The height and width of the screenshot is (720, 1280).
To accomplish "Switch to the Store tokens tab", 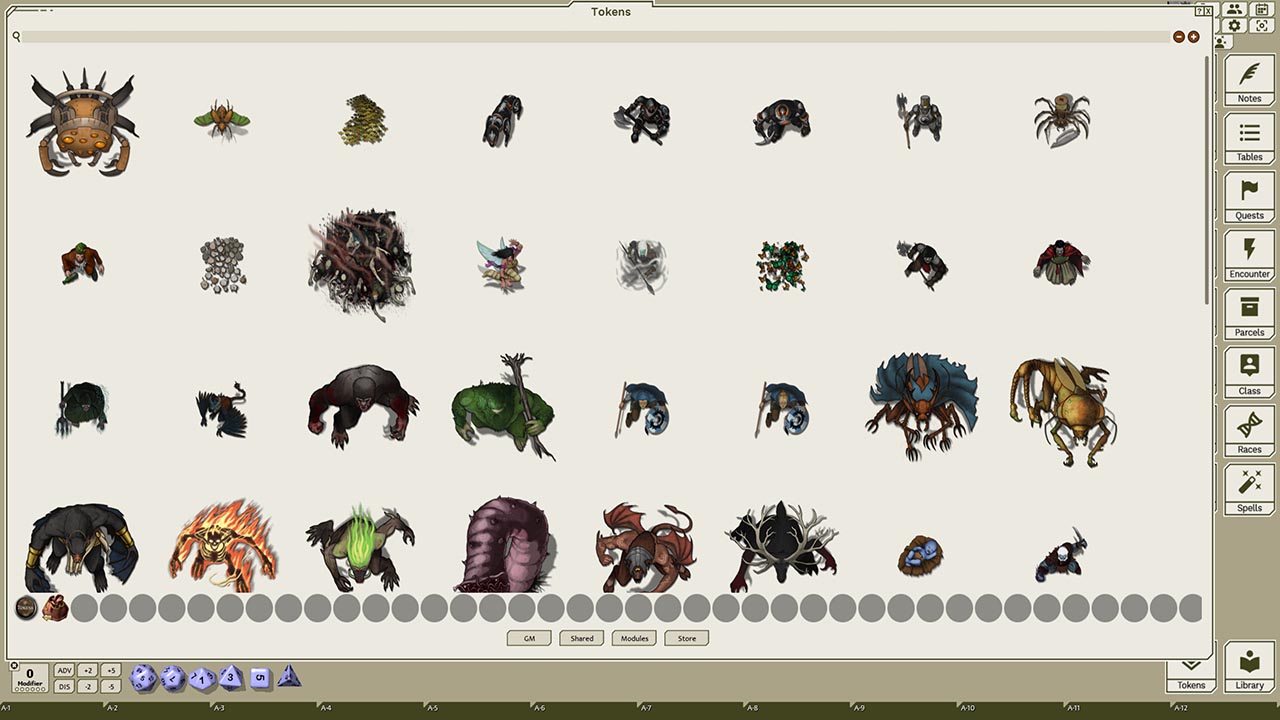I will click(686, 638).
